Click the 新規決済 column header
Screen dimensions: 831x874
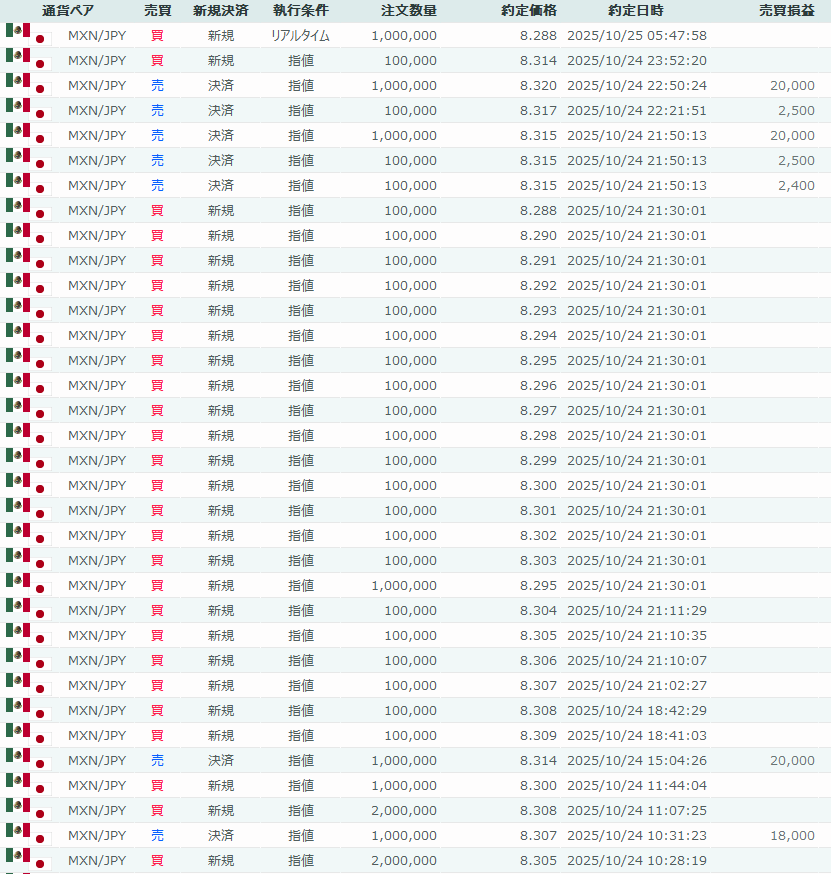[x=221, y=11]
